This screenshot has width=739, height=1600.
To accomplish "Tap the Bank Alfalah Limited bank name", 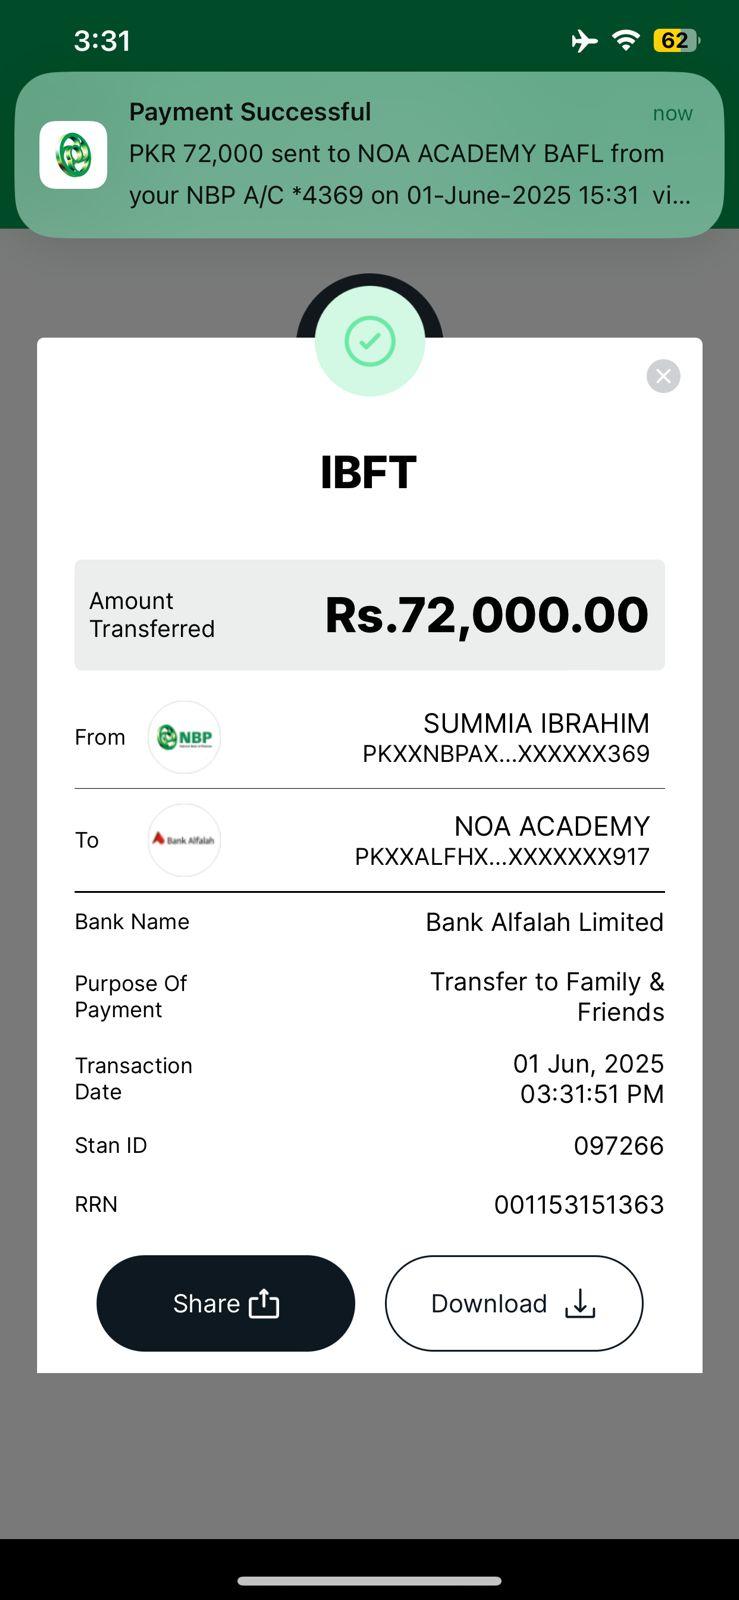I will 544,922.
